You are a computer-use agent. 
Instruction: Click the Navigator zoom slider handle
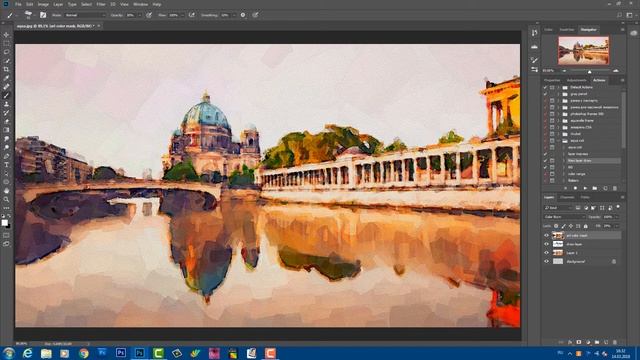click(x=589, y=71)
